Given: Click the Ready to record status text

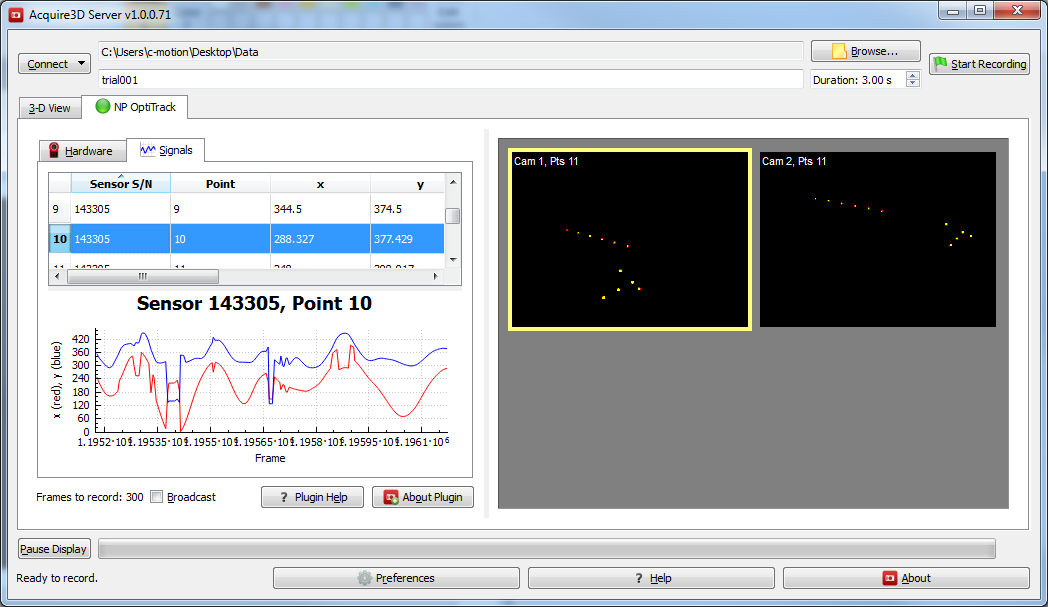Looking at the screenshot, I should click(57, 578).
